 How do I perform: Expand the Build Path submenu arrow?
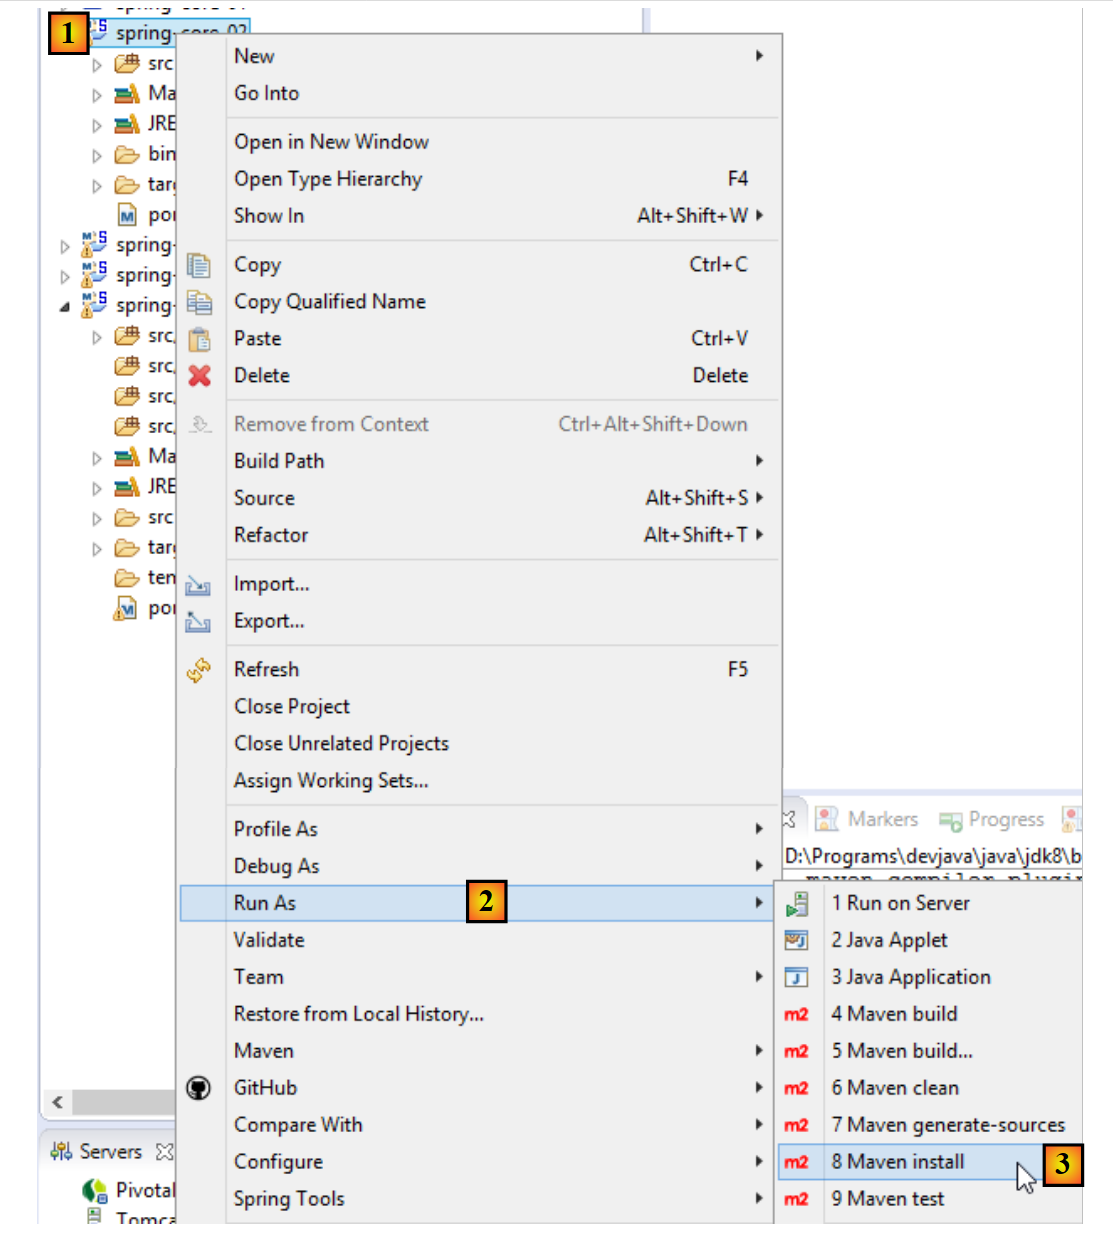759,461
